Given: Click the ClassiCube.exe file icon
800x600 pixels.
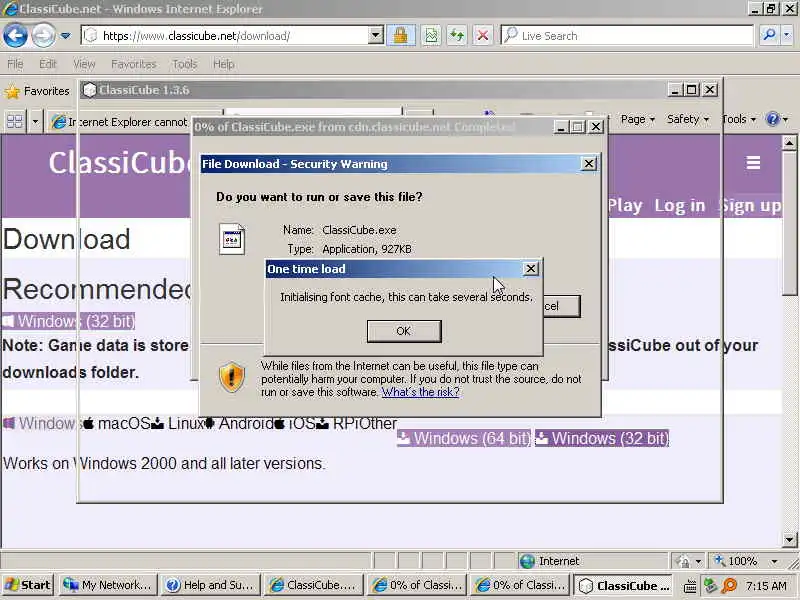Looking at the screenshot, I should click(232, 239).
